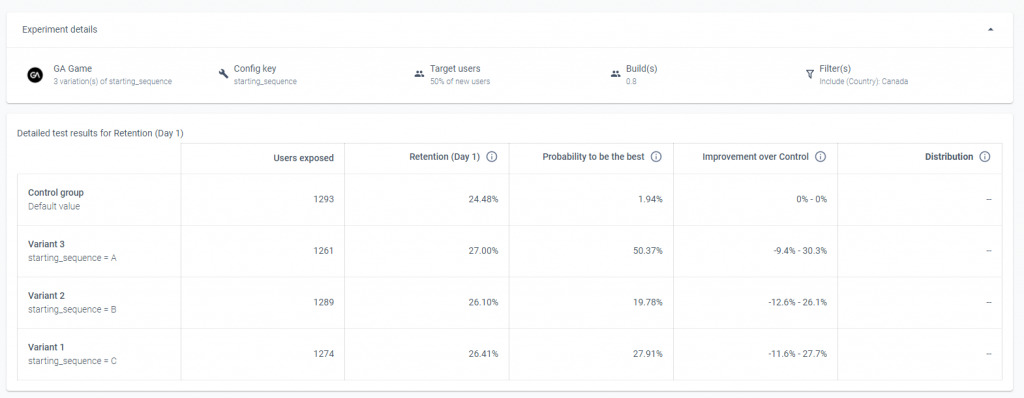Click 'Default value' under Control group

pyautogui.click(x=54, y=207)
